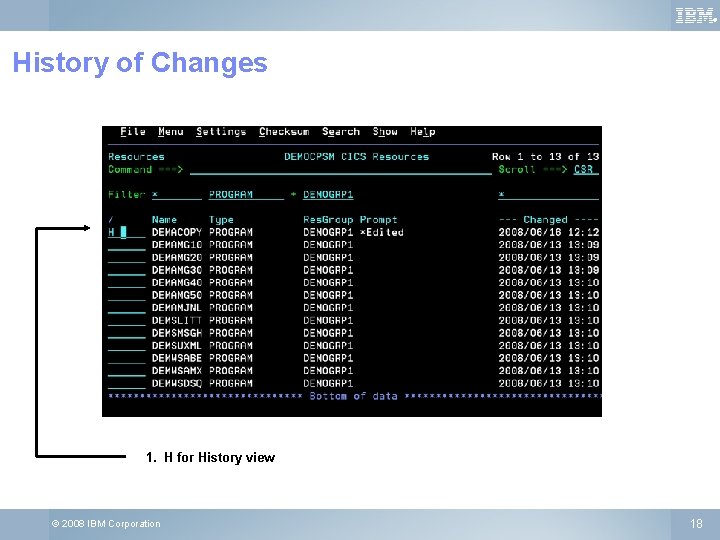The image size is (720, 540).
Task: Click the DEMOGRP1 group filter field
Action: [328, 195]
